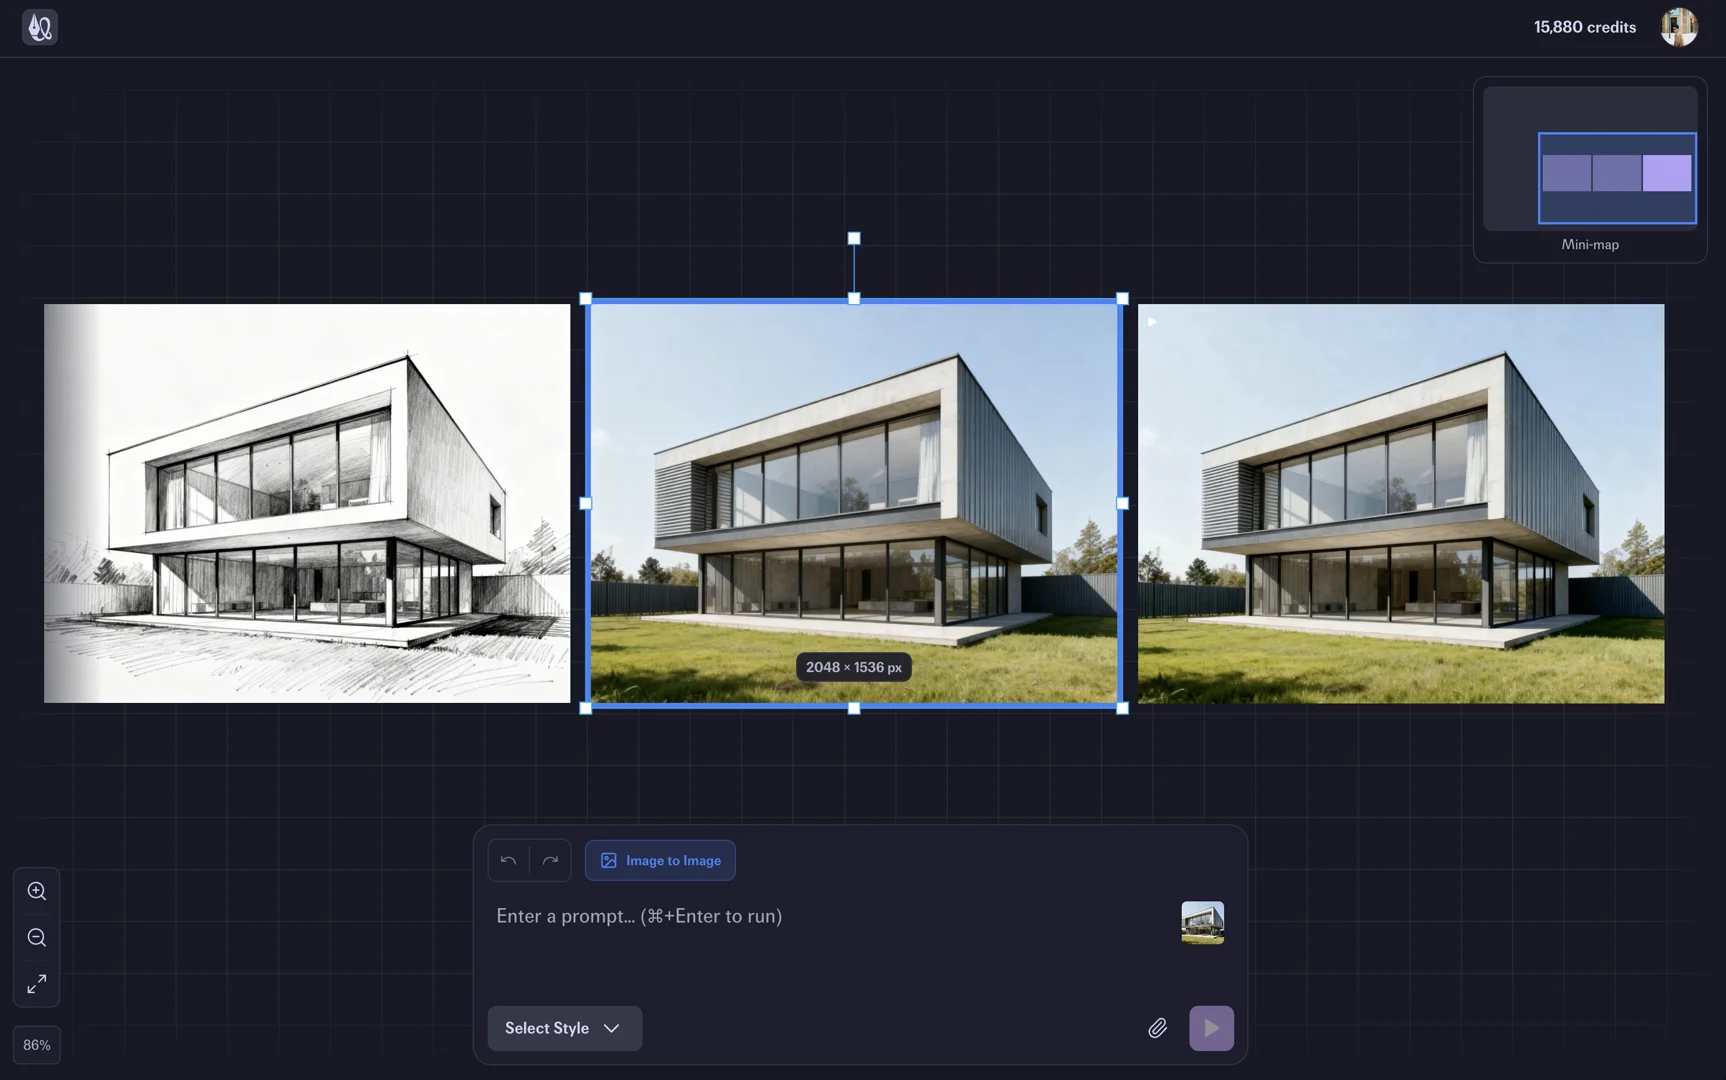Click the zoom out magnifier icon
The width and height of the screenshot is (1726, 1080).
coord(37,938)
